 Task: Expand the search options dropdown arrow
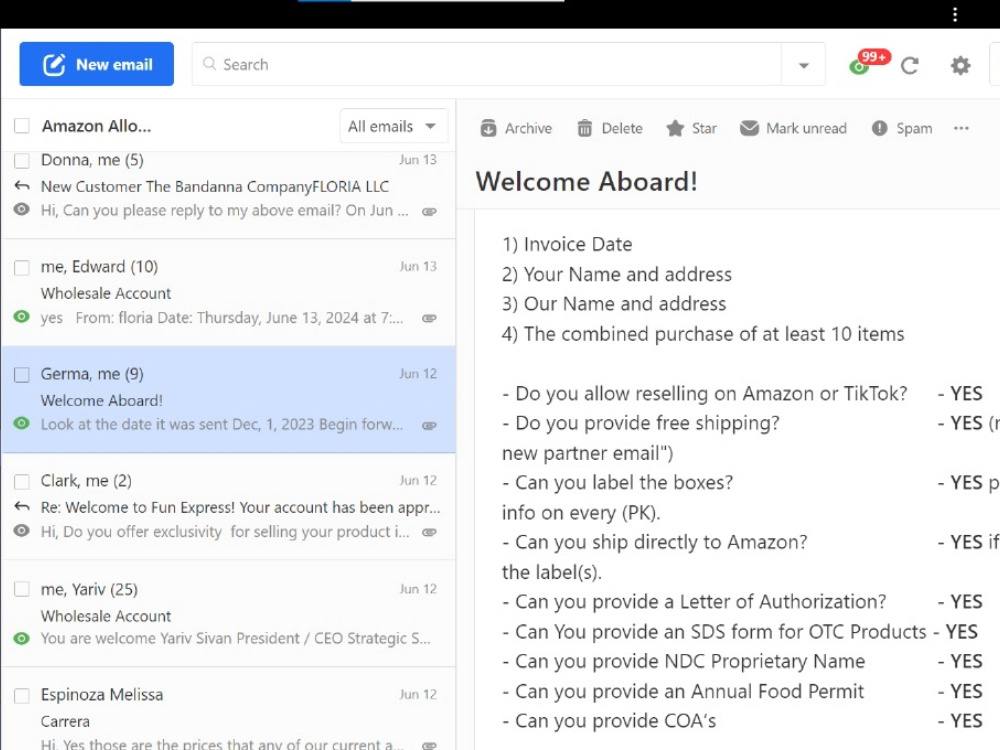click(x=804, y=64)
